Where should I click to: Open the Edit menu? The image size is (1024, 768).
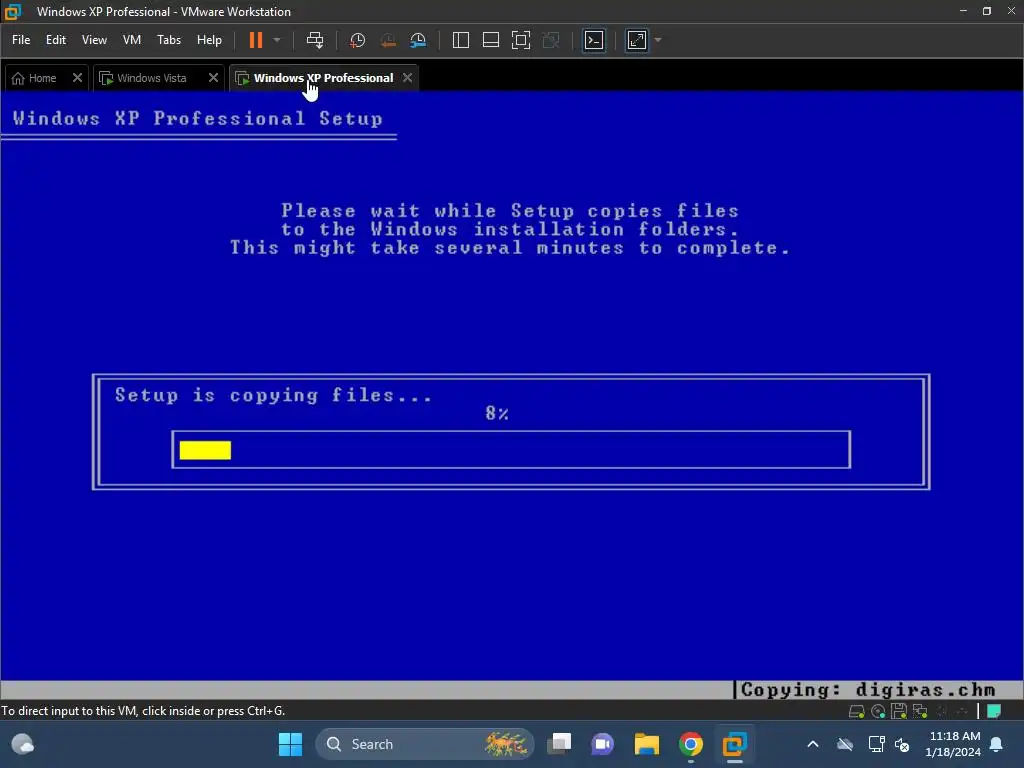[x=56, y=40]
